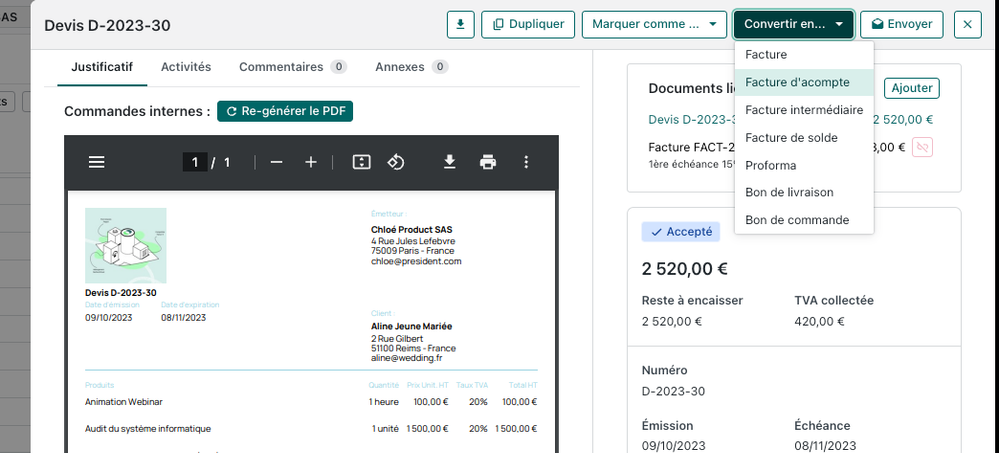Click the PDF page number field
Image resolution: width=999 pixels, height=453 pixels.
(195, 162)
